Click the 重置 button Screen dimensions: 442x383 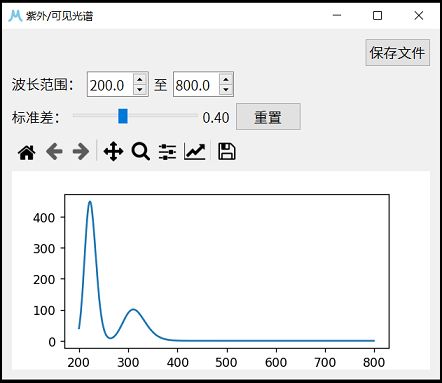click(x=268, y=117)
